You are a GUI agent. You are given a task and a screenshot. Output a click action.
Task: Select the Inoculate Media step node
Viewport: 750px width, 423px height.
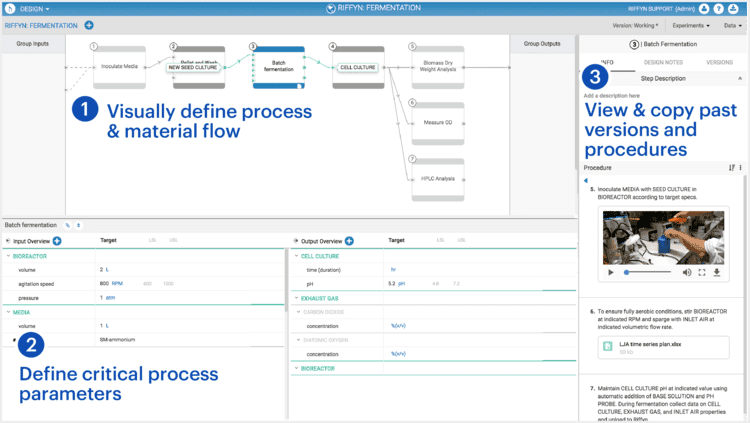click(120, 67)
